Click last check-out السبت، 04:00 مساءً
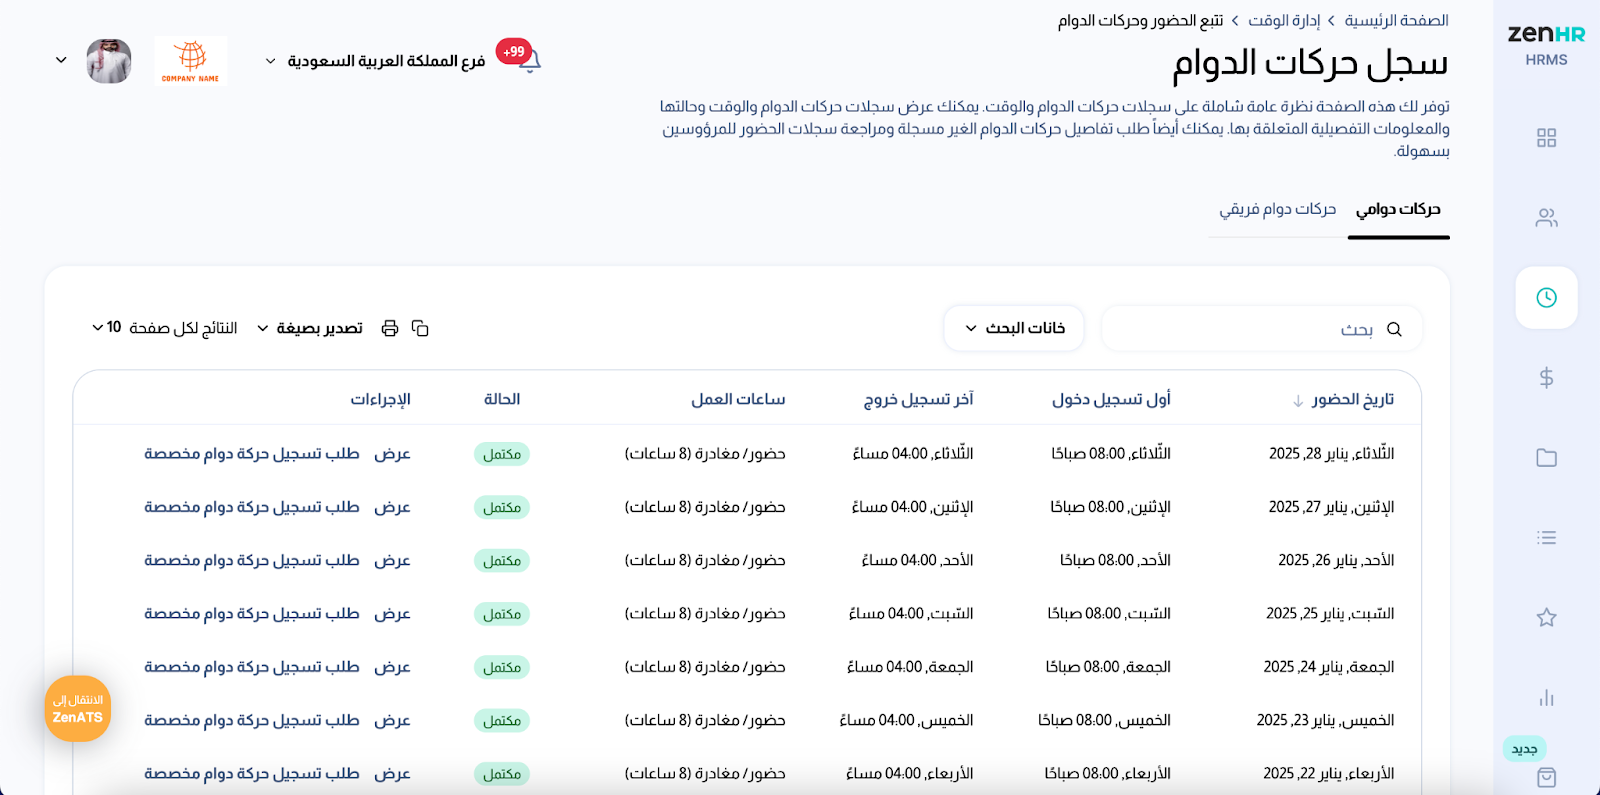 pyautogui.click(x=911, y=614)
